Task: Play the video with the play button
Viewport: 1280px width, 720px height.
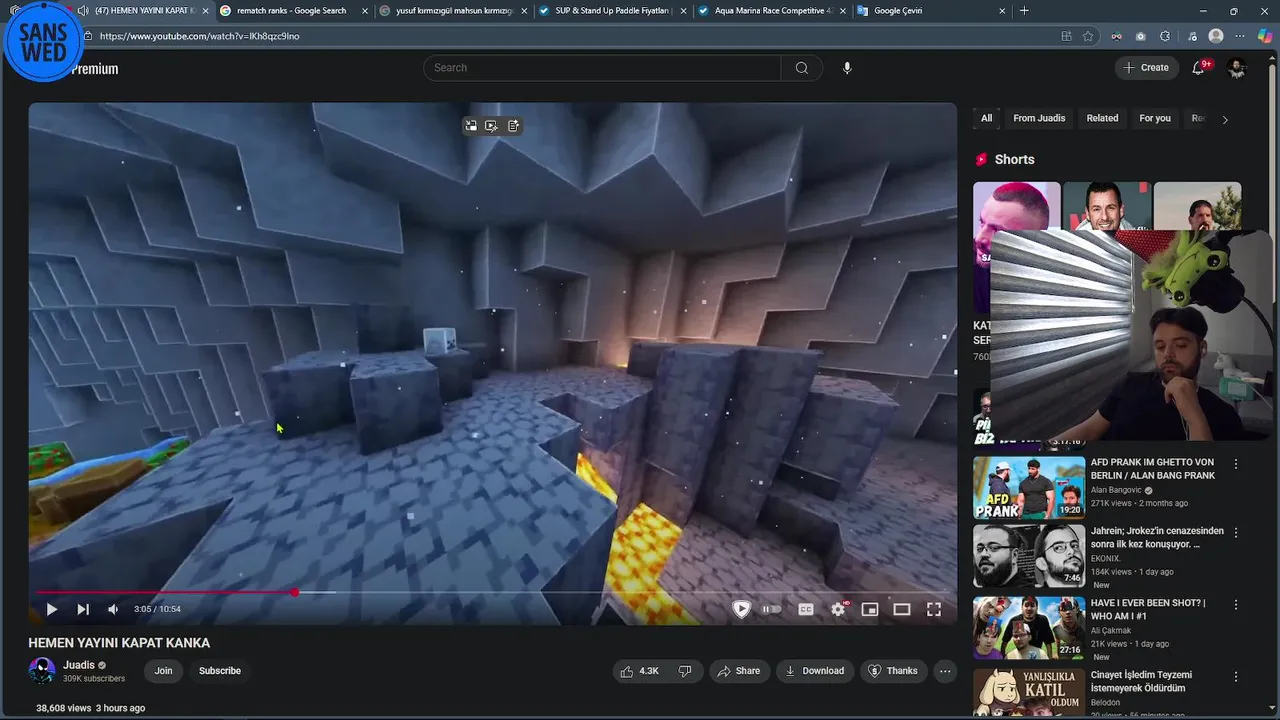Action: click(x=51, y=609)
